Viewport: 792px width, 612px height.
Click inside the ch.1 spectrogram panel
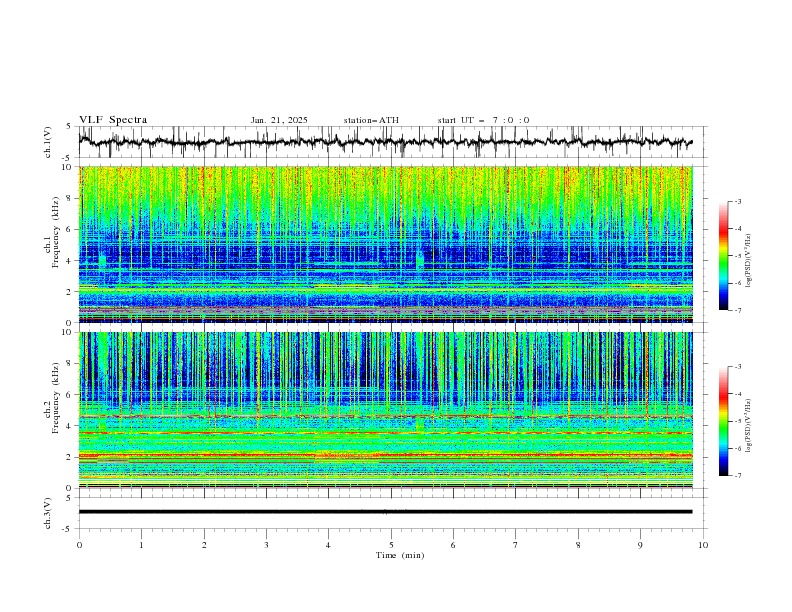[385, 244]
